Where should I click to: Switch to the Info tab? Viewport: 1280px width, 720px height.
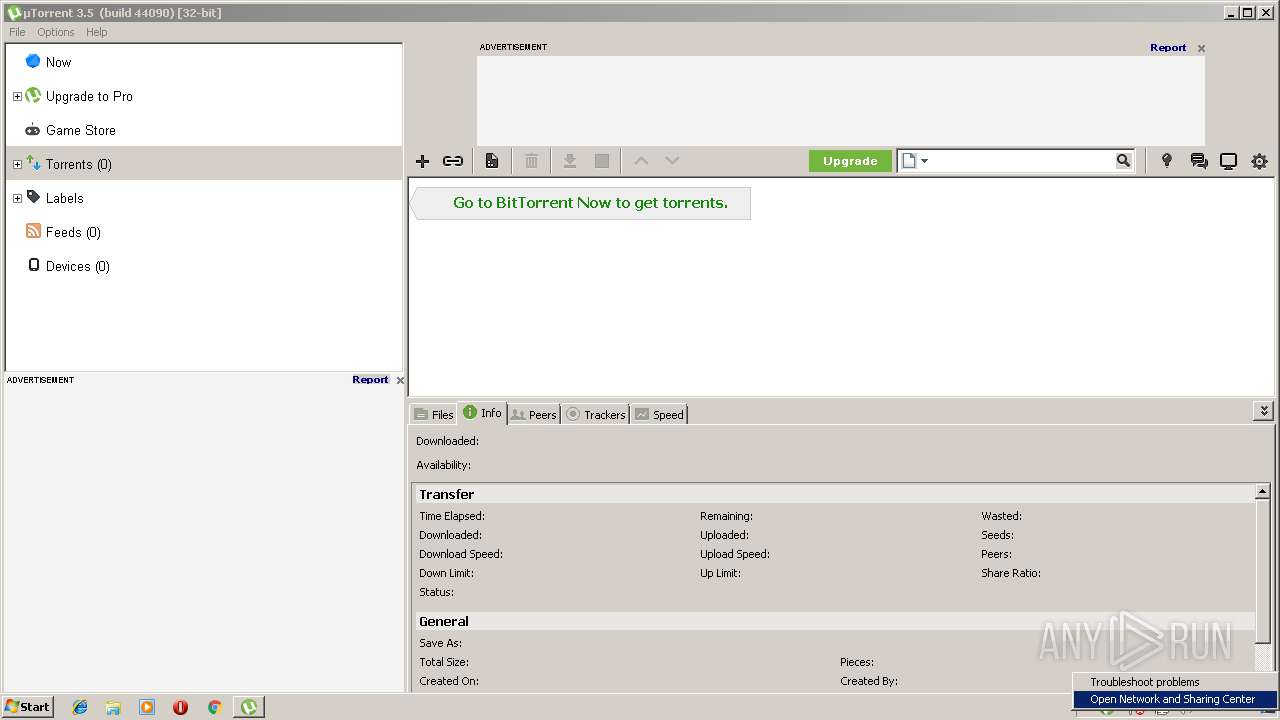(x=483, y=413)
